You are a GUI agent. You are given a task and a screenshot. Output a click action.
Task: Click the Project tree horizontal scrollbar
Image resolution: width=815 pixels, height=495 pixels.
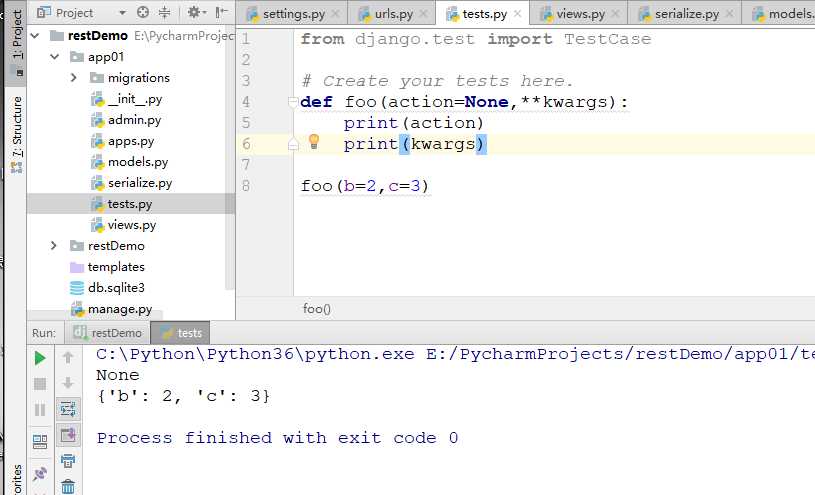pyautogui.click(x=96, y=315)
